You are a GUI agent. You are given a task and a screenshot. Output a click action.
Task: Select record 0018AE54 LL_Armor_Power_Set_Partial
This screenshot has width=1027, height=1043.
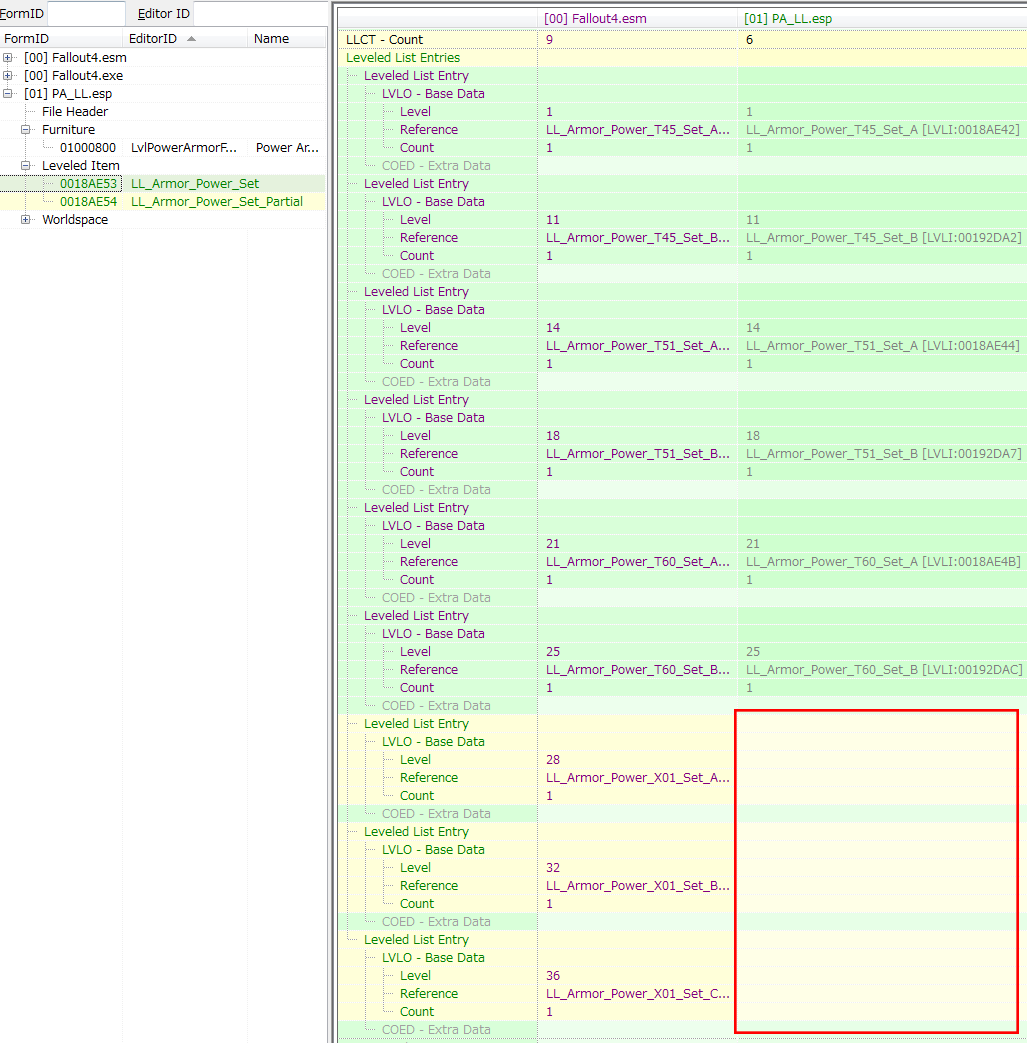click(x=163, y=202)
